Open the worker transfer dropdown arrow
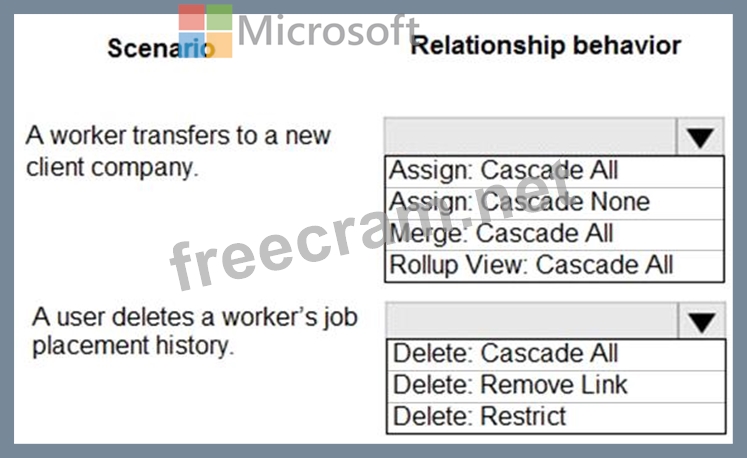The width and height of the screenshot is (747, 458). tap(700, 138)
